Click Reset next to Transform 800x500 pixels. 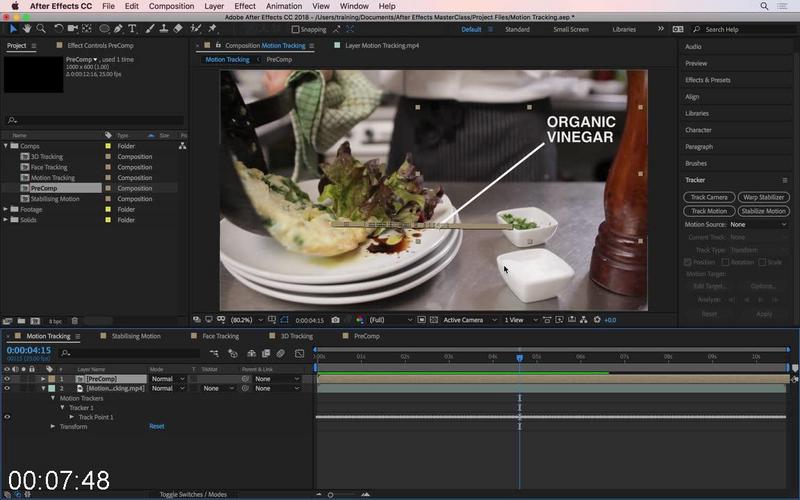click(x=157, y=427)
